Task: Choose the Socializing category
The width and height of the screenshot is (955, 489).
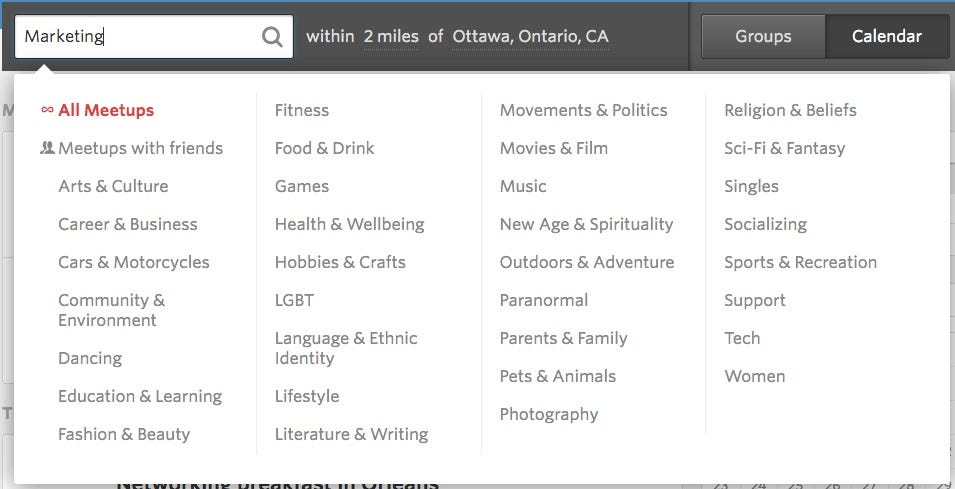Action: (x=766, y=224)
